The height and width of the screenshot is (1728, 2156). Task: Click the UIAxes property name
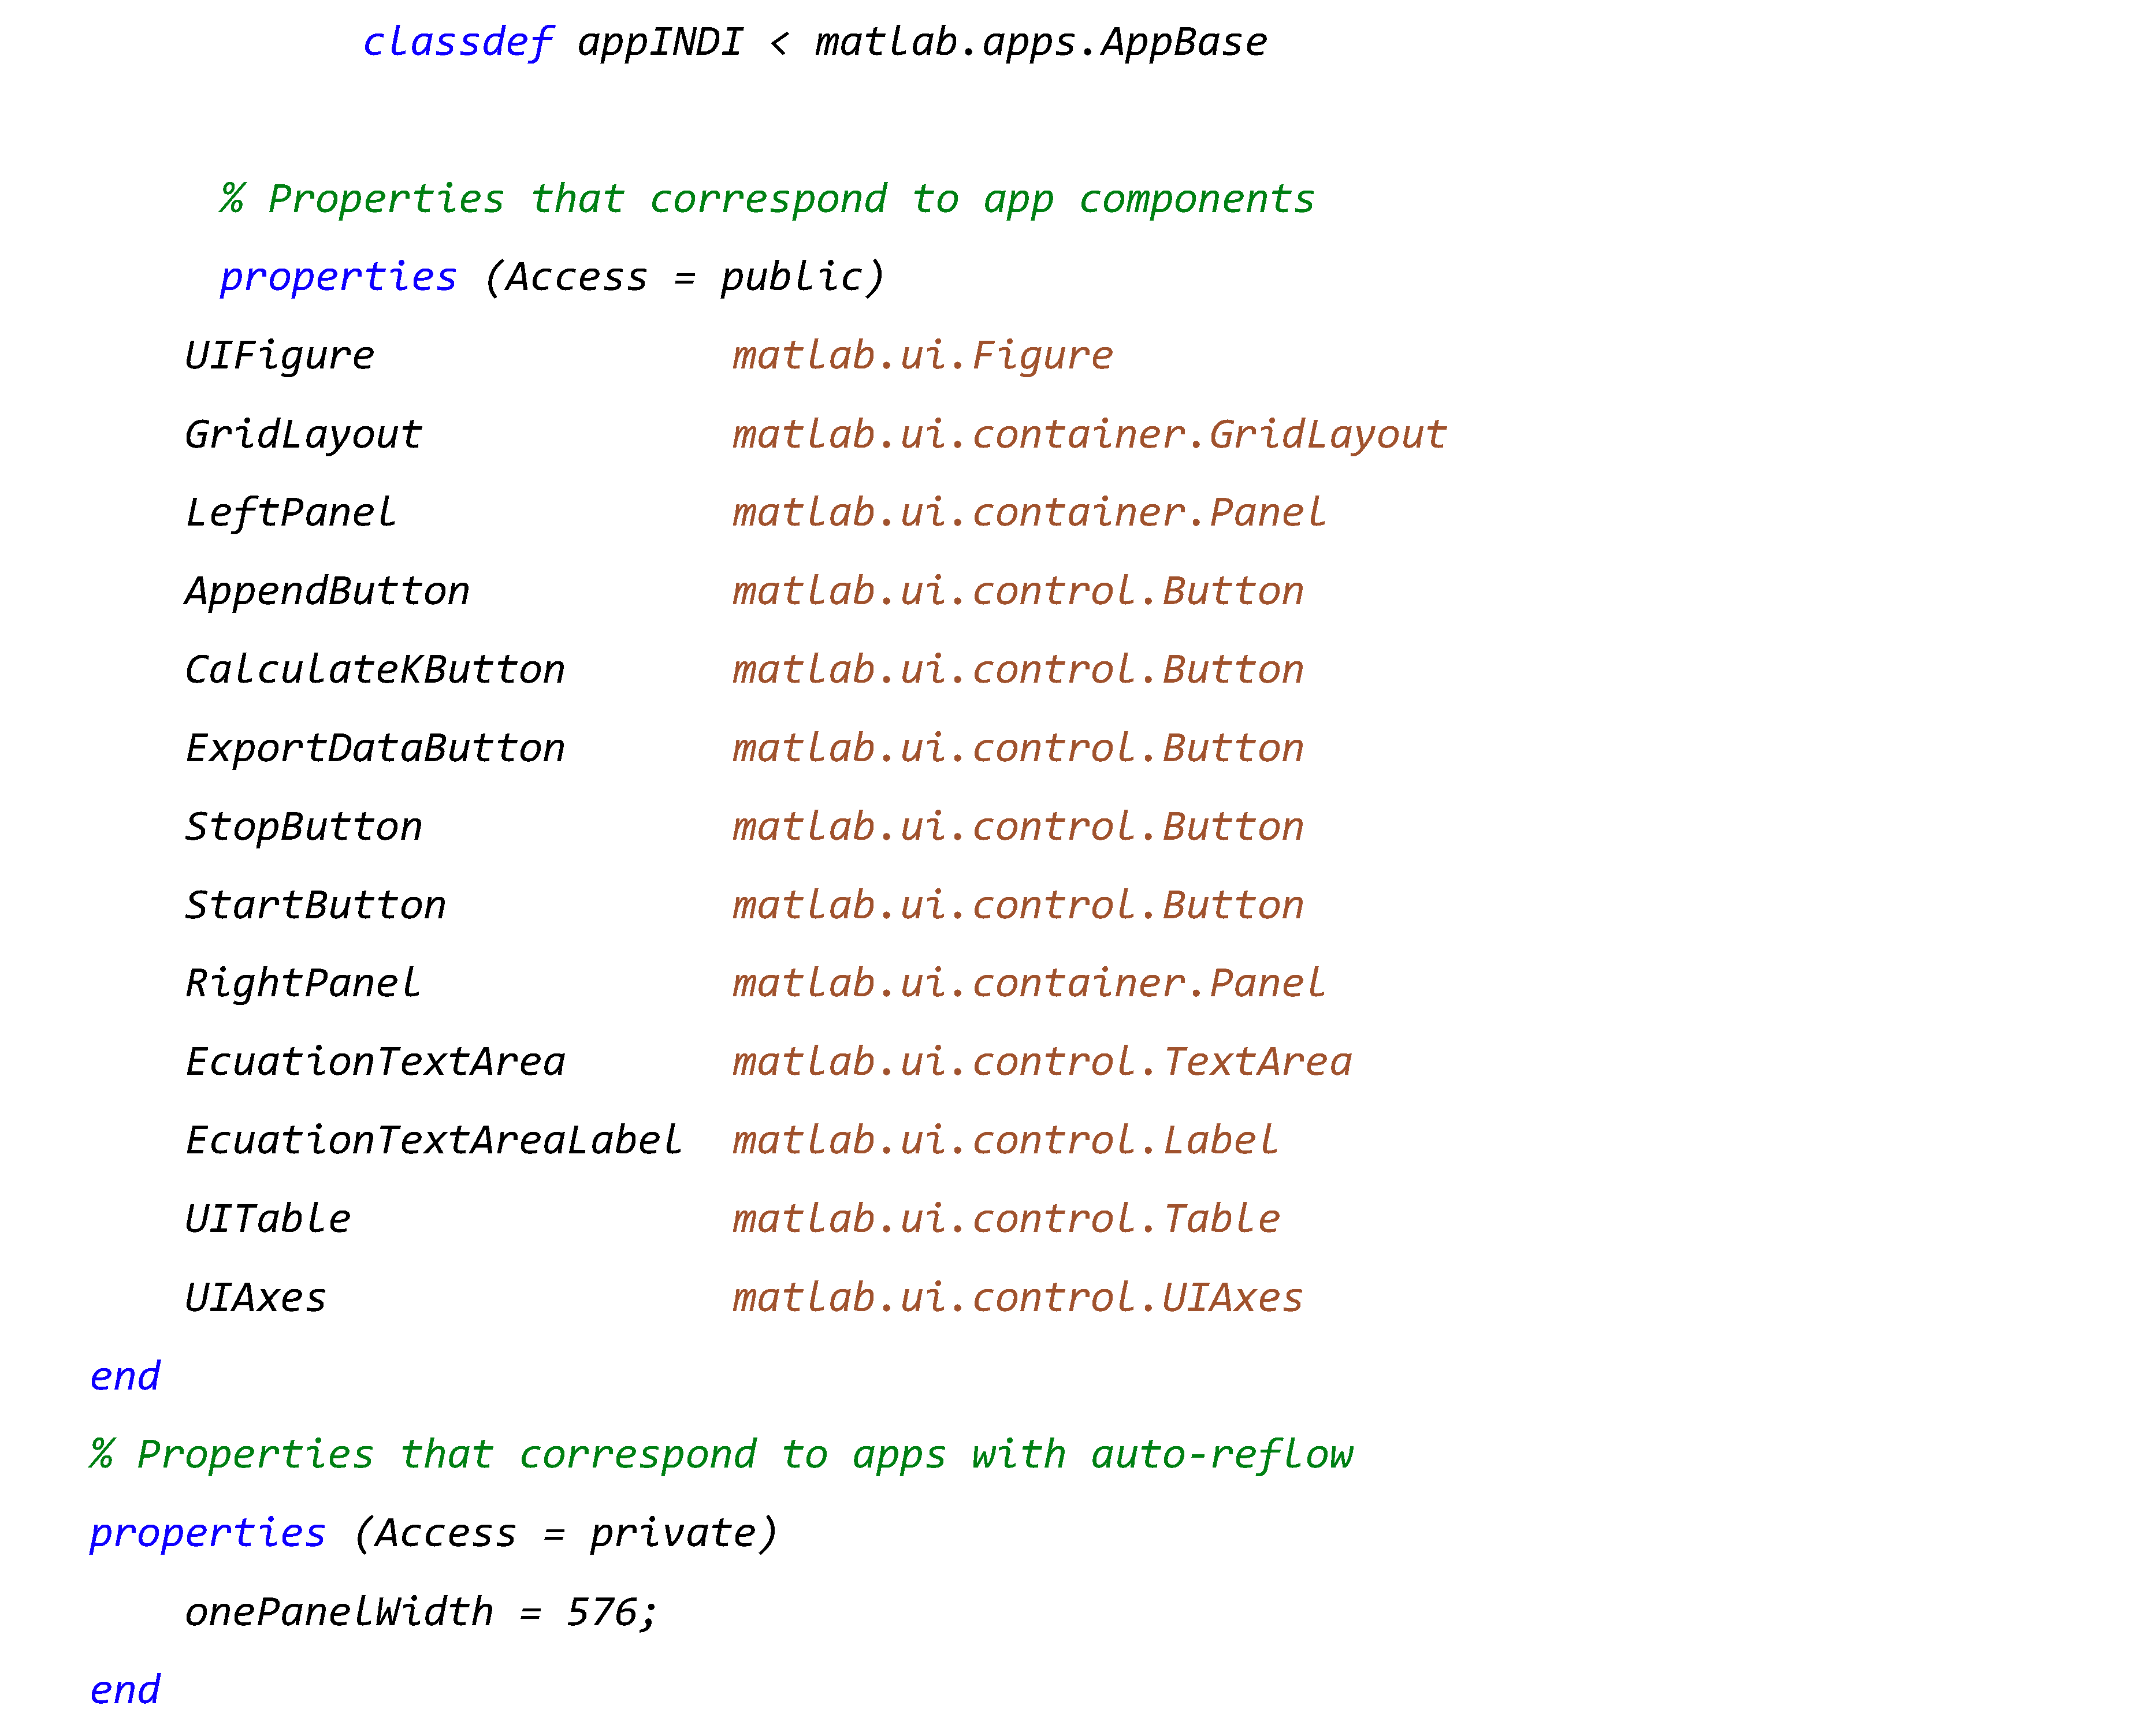coord(256,1298)
